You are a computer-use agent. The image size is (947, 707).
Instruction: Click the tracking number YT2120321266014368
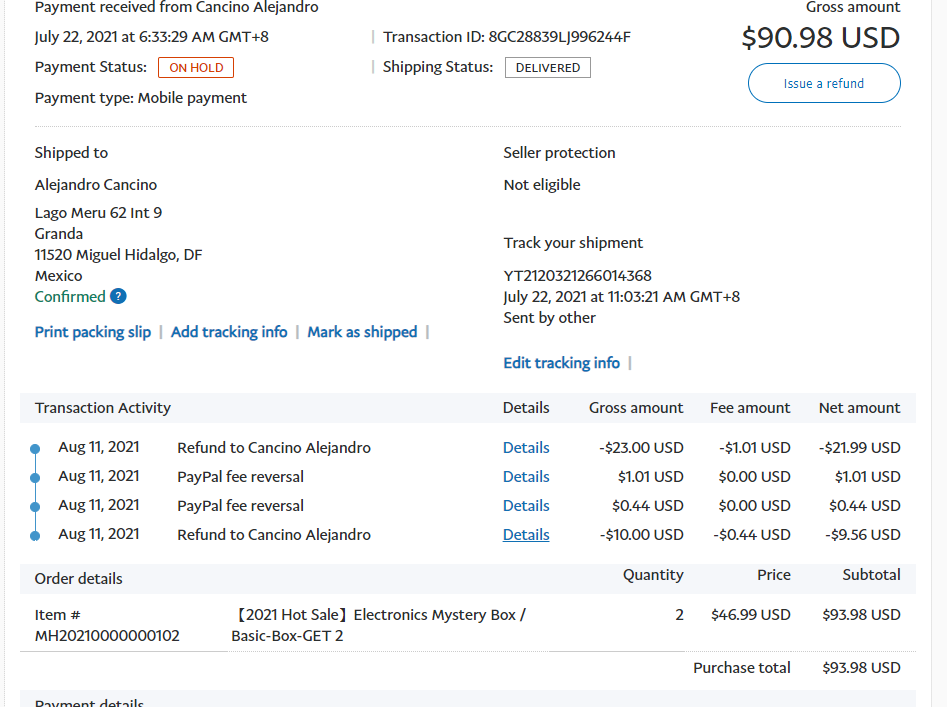(x=578, y=276)
